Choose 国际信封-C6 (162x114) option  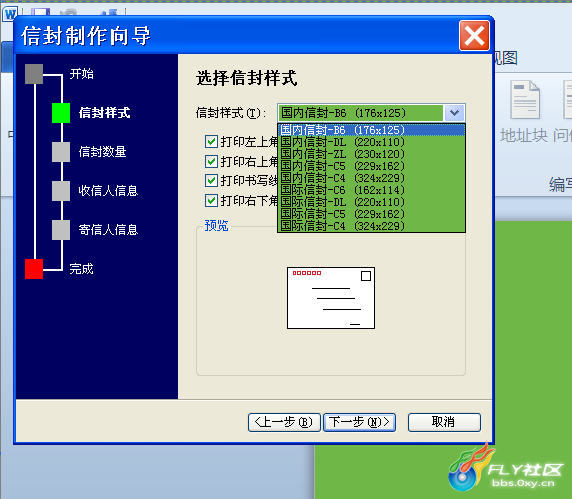pyautogui.click(x=371, y=190)
